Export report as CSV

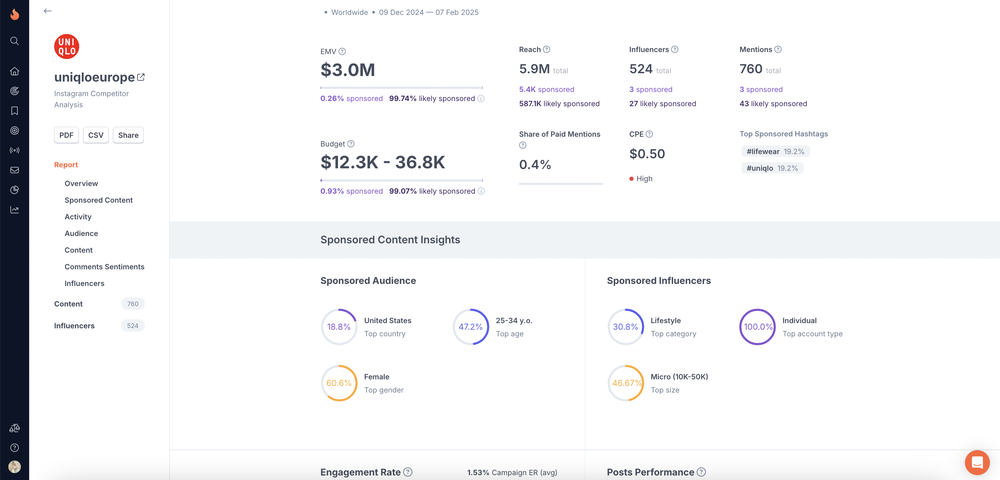pos(96,135)
